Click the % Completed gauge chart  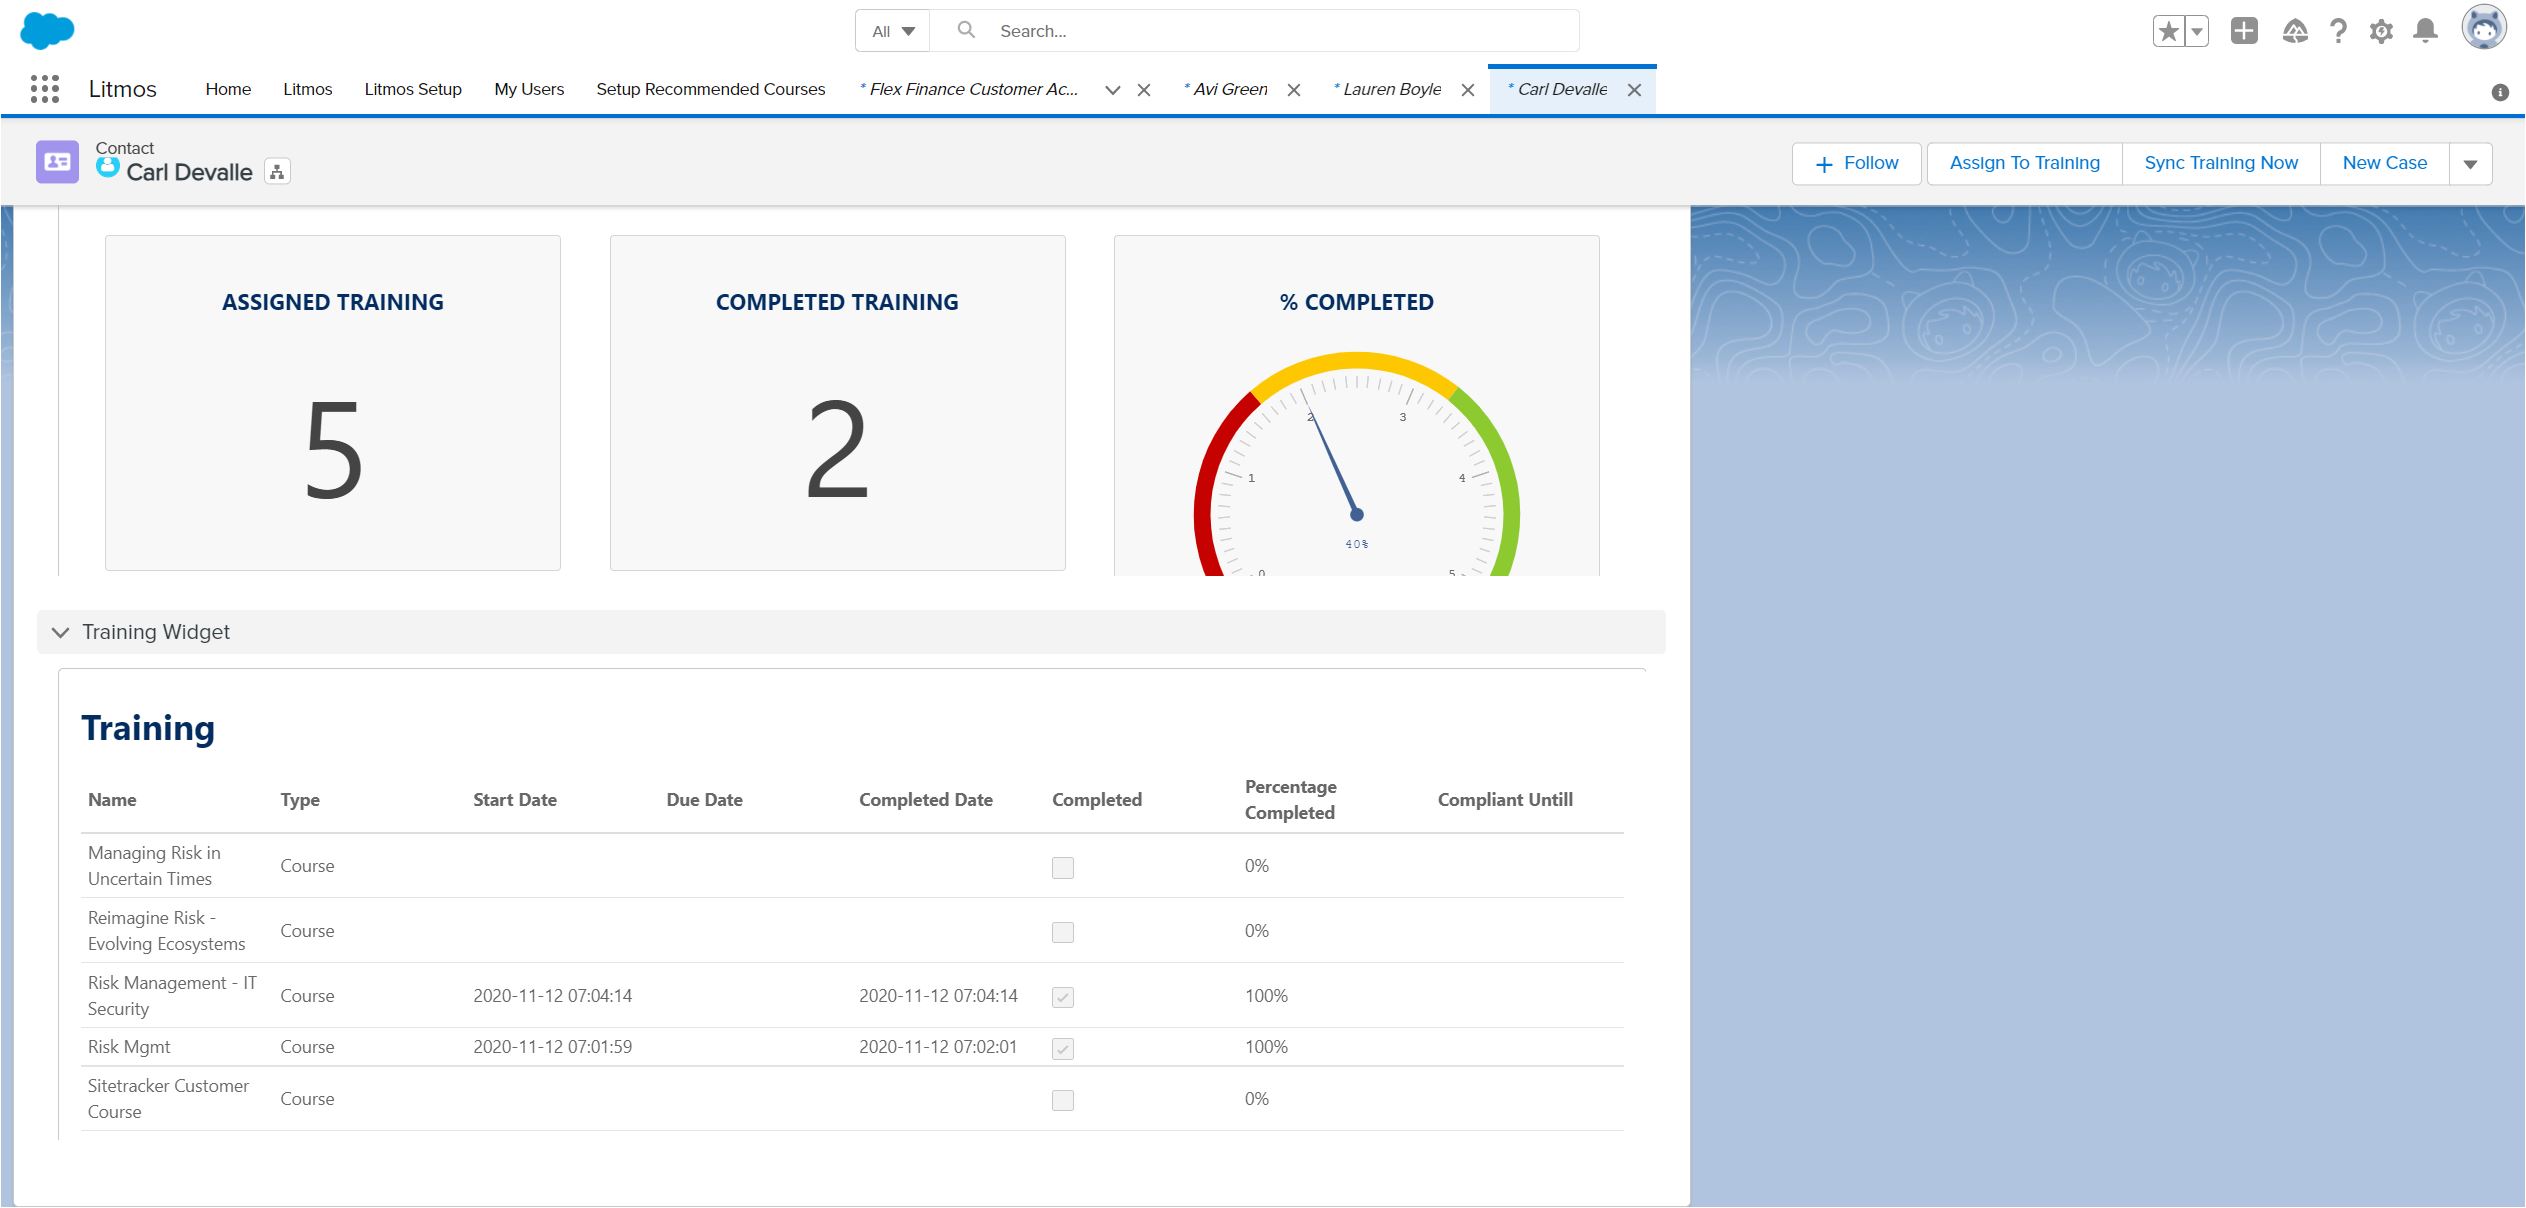1356,470
